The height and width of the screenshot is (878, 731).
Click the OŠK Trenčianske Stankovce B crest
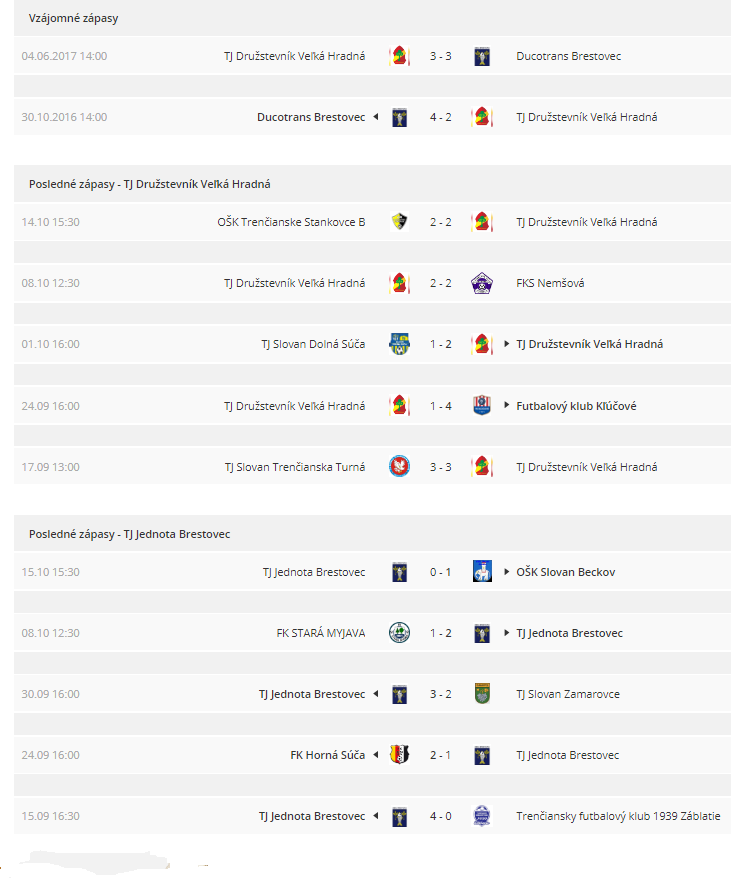(399, 222)
